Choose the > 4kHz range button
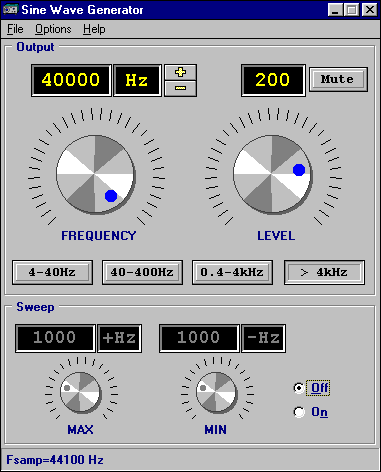381x472 pixels. pyautogui.click(x=324, y=272)
